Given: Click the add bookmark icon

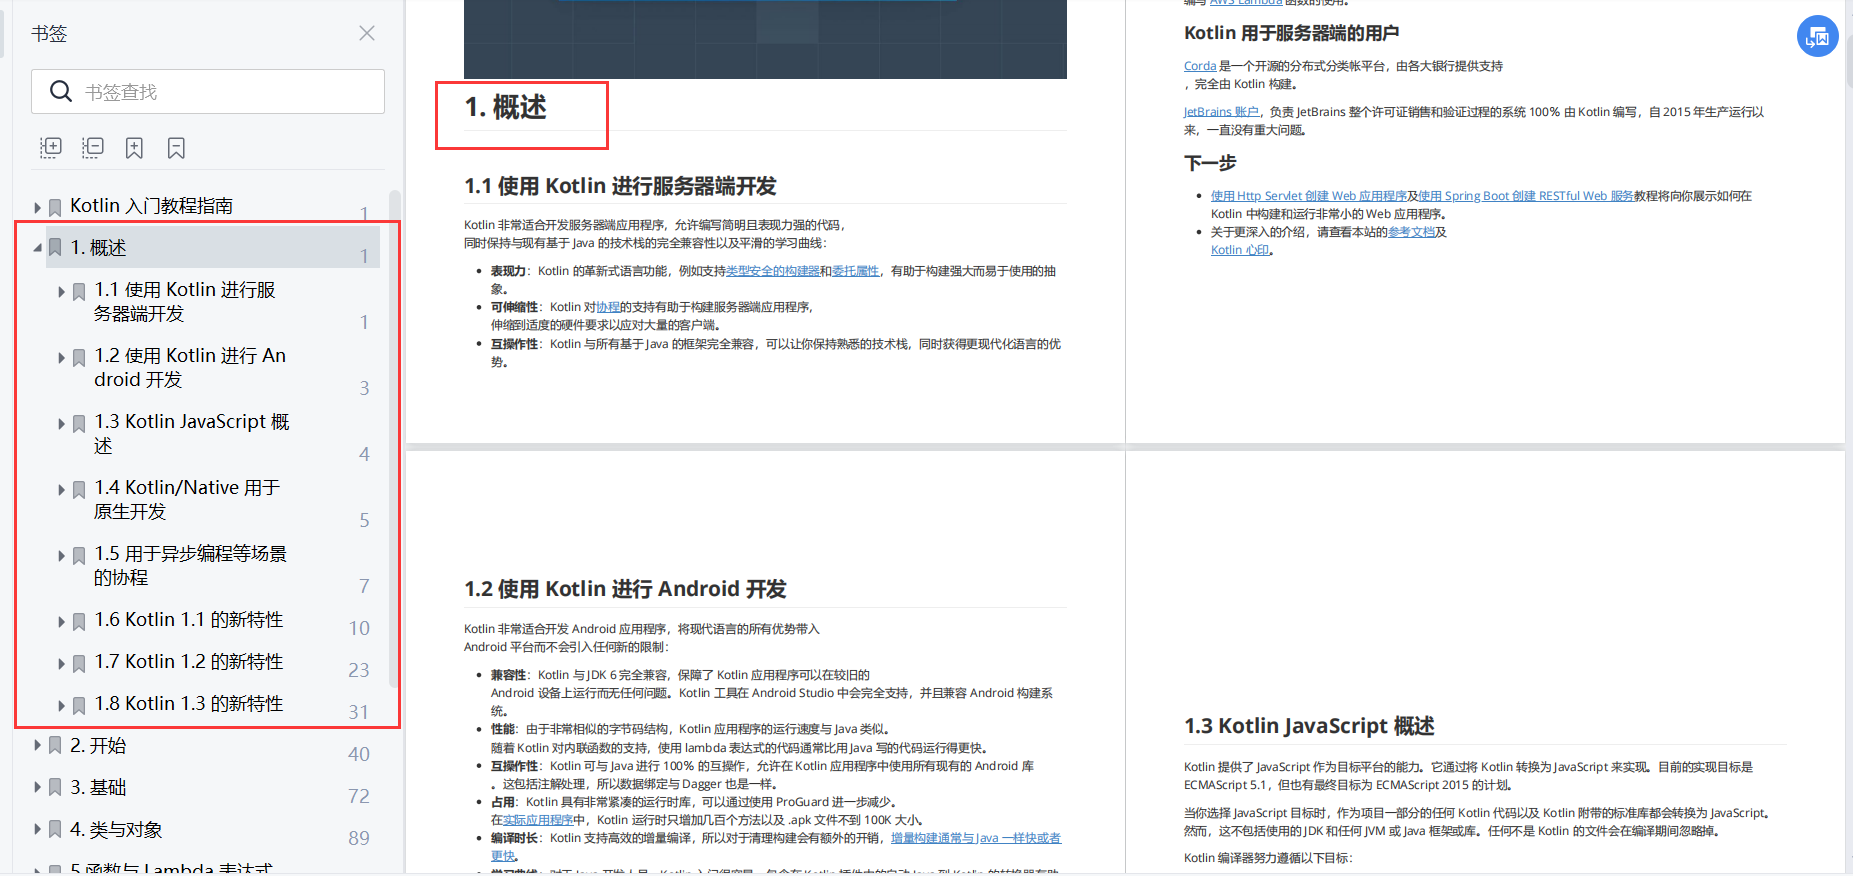Looking at the screenshot, I should [134, 148].
